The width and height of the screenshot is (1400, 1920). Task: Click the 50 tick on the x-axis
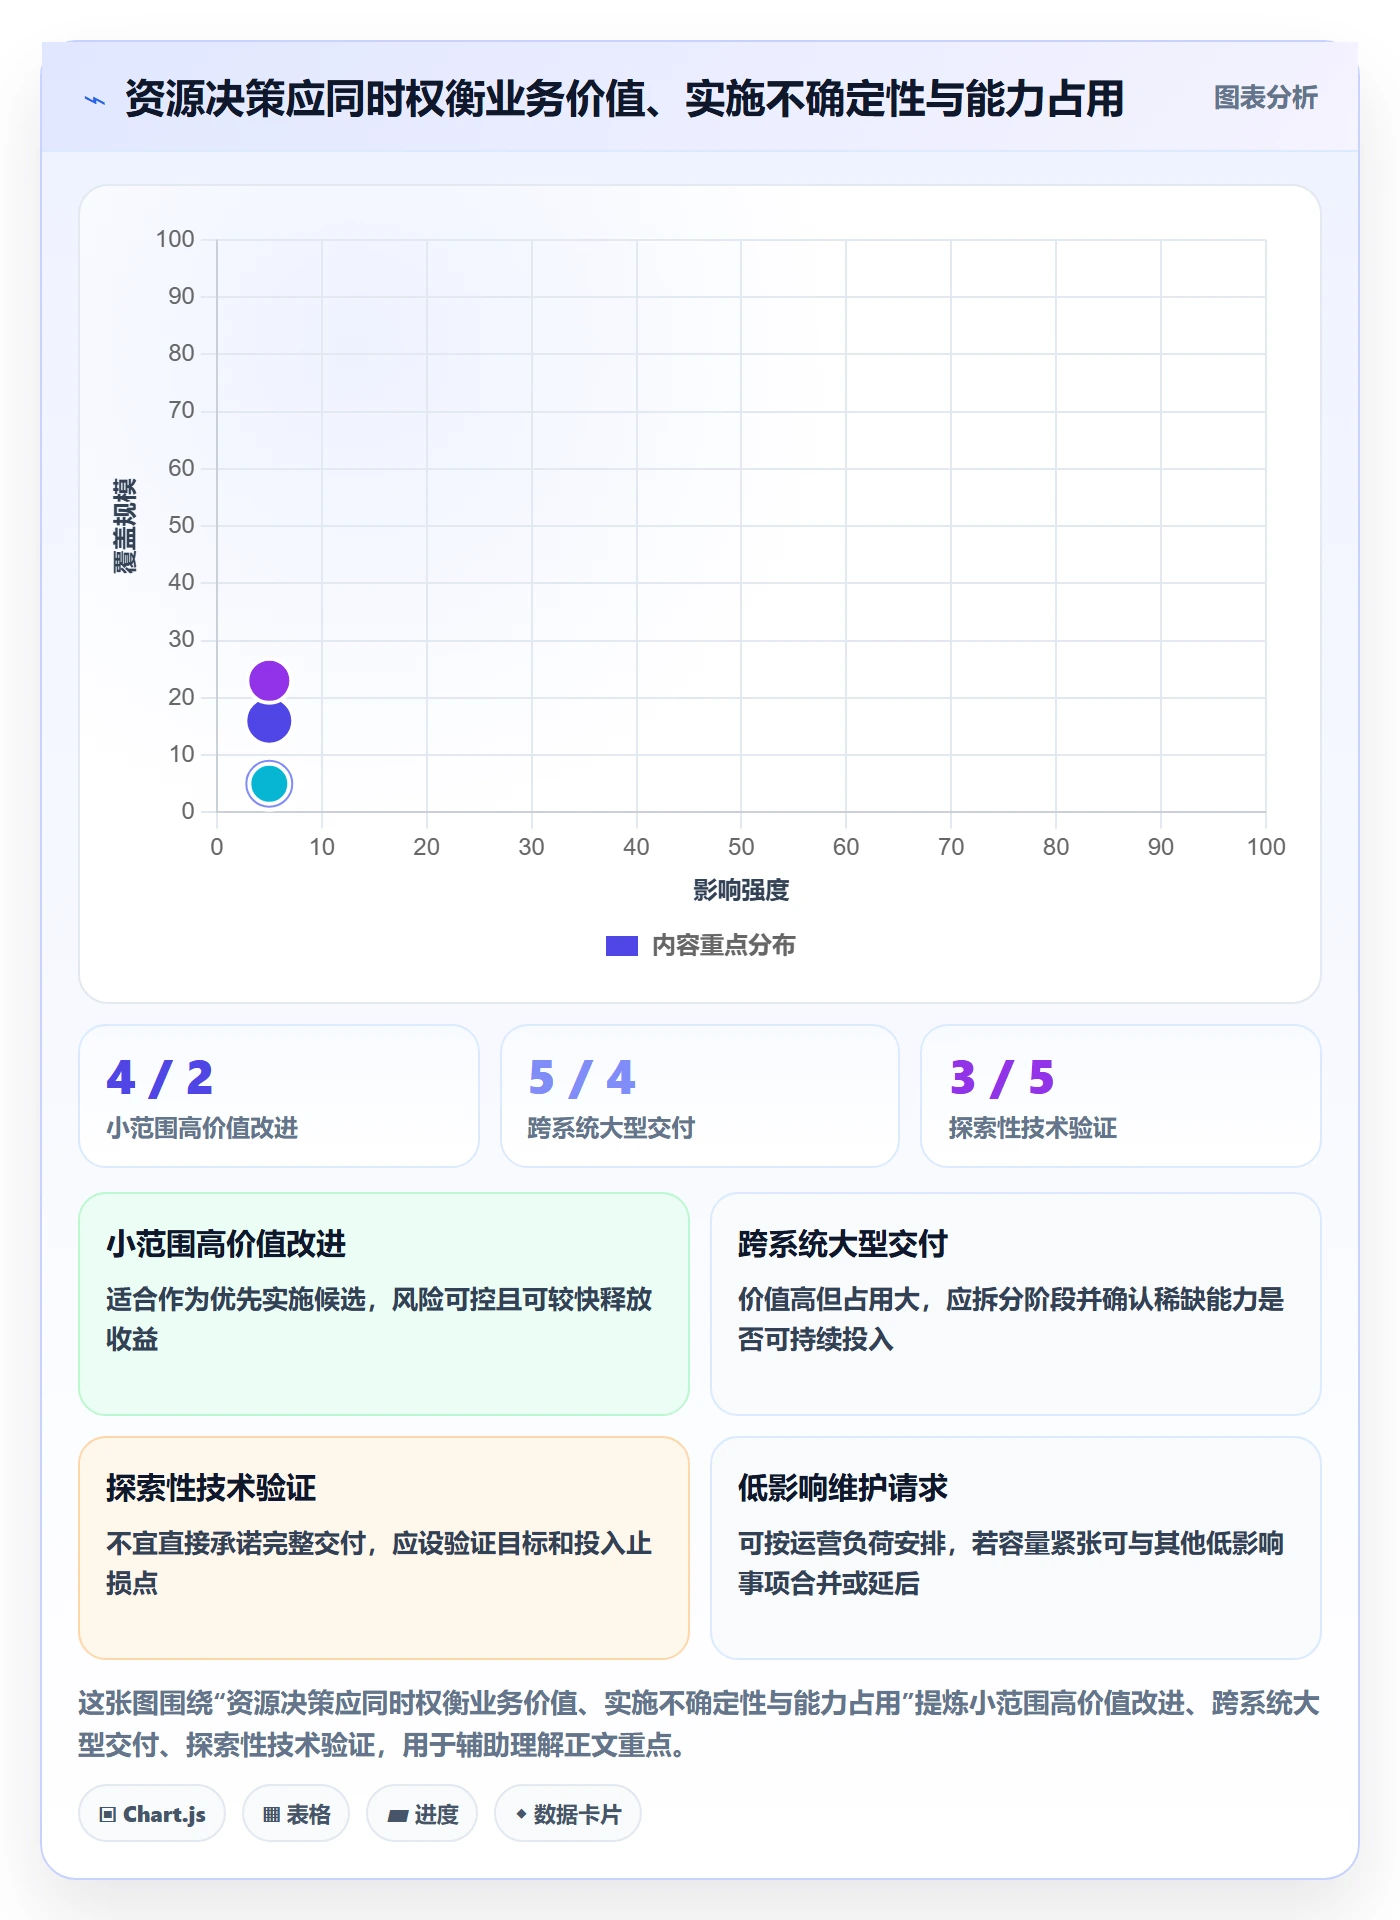741,847
